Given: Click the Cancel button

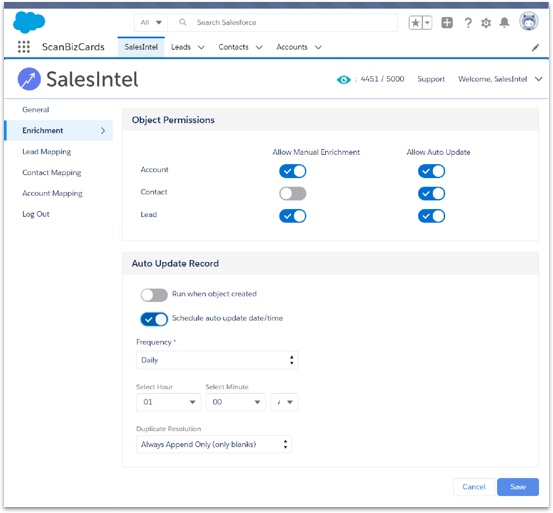Looking at the screenshot, I should tap(474, 487).
